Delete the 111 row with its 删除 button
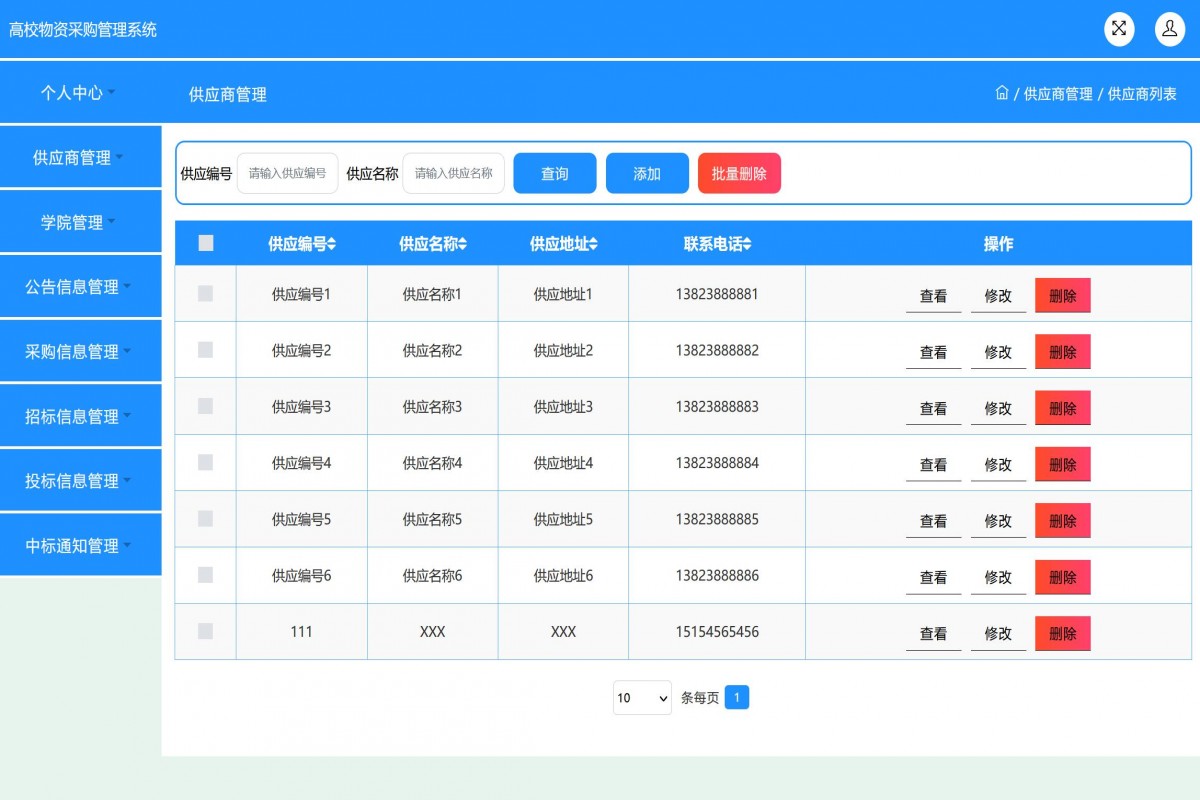The width and height of the screenshot is (1200, 800). [x=1062, y=632]
